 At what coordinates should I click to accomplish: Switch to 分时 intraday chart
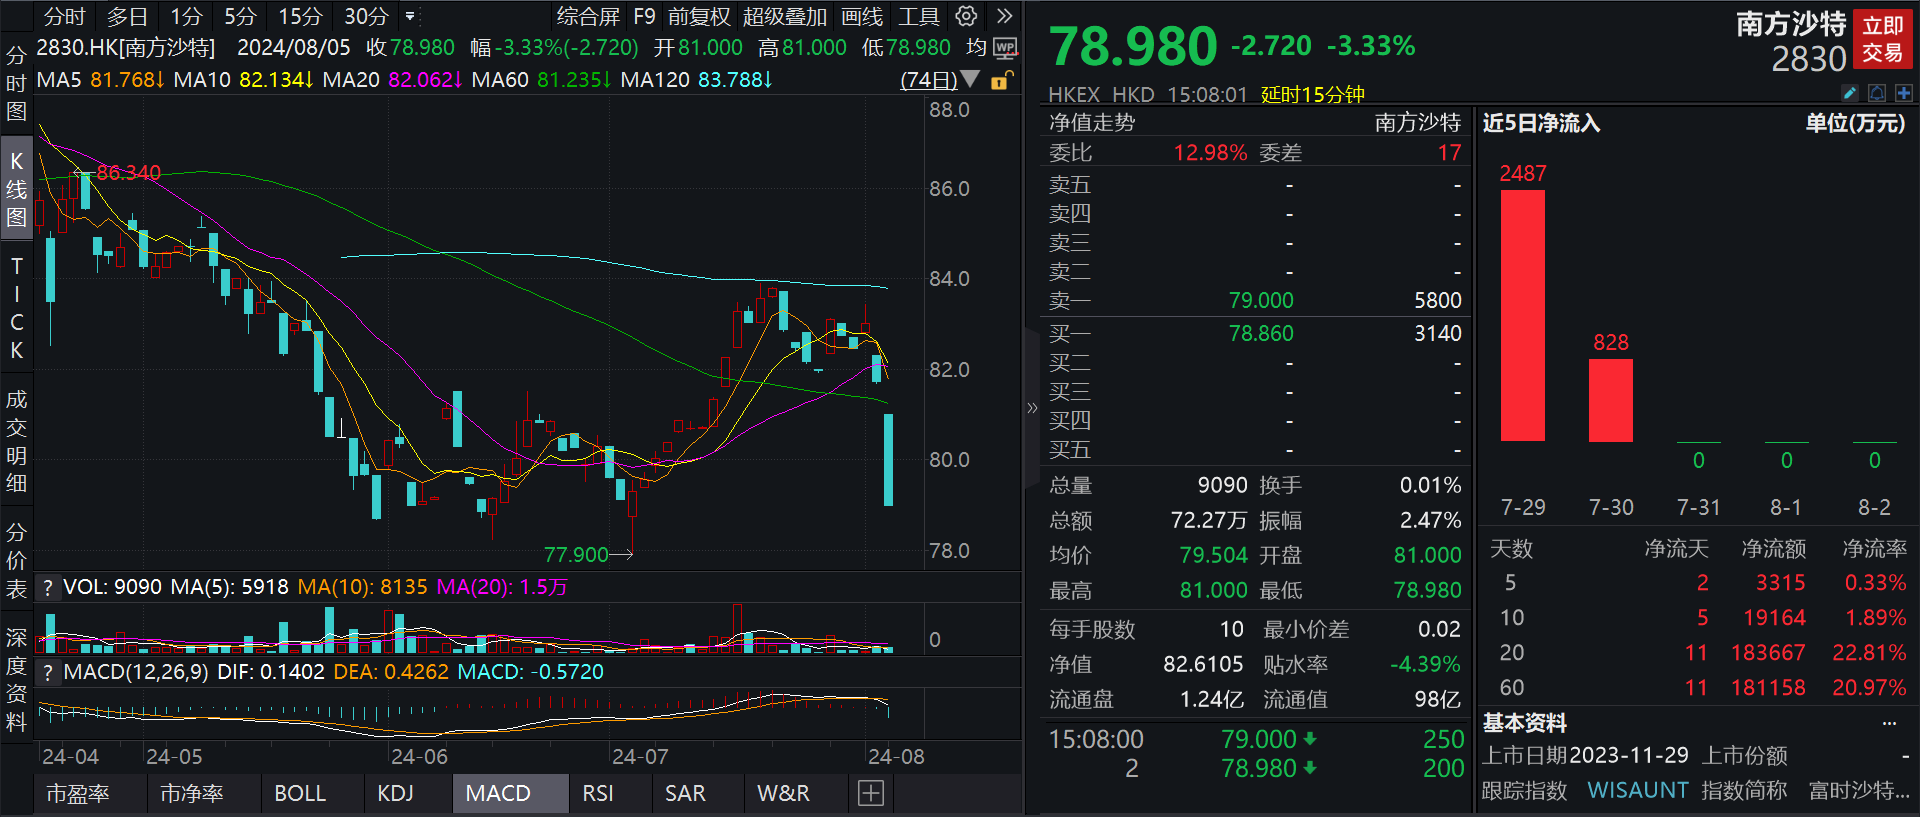[x=64, y=16]
